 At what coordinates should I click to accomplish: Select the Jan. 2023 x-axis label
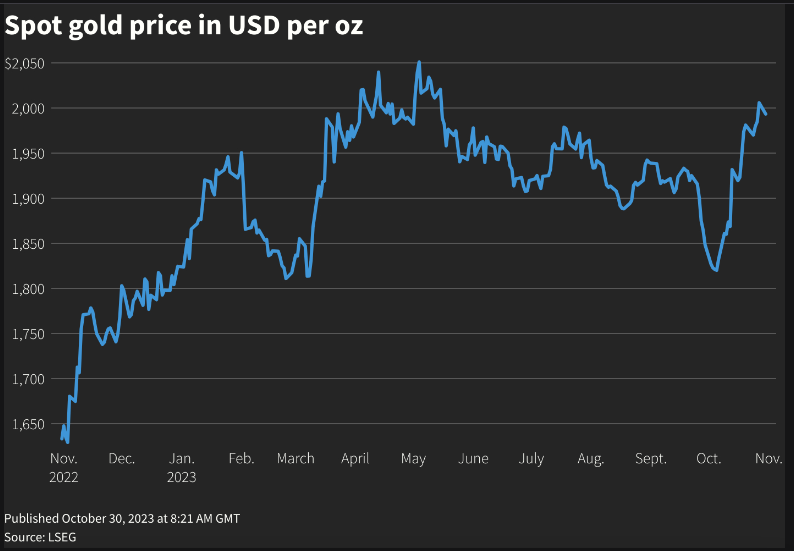click(x=181, y=467)
